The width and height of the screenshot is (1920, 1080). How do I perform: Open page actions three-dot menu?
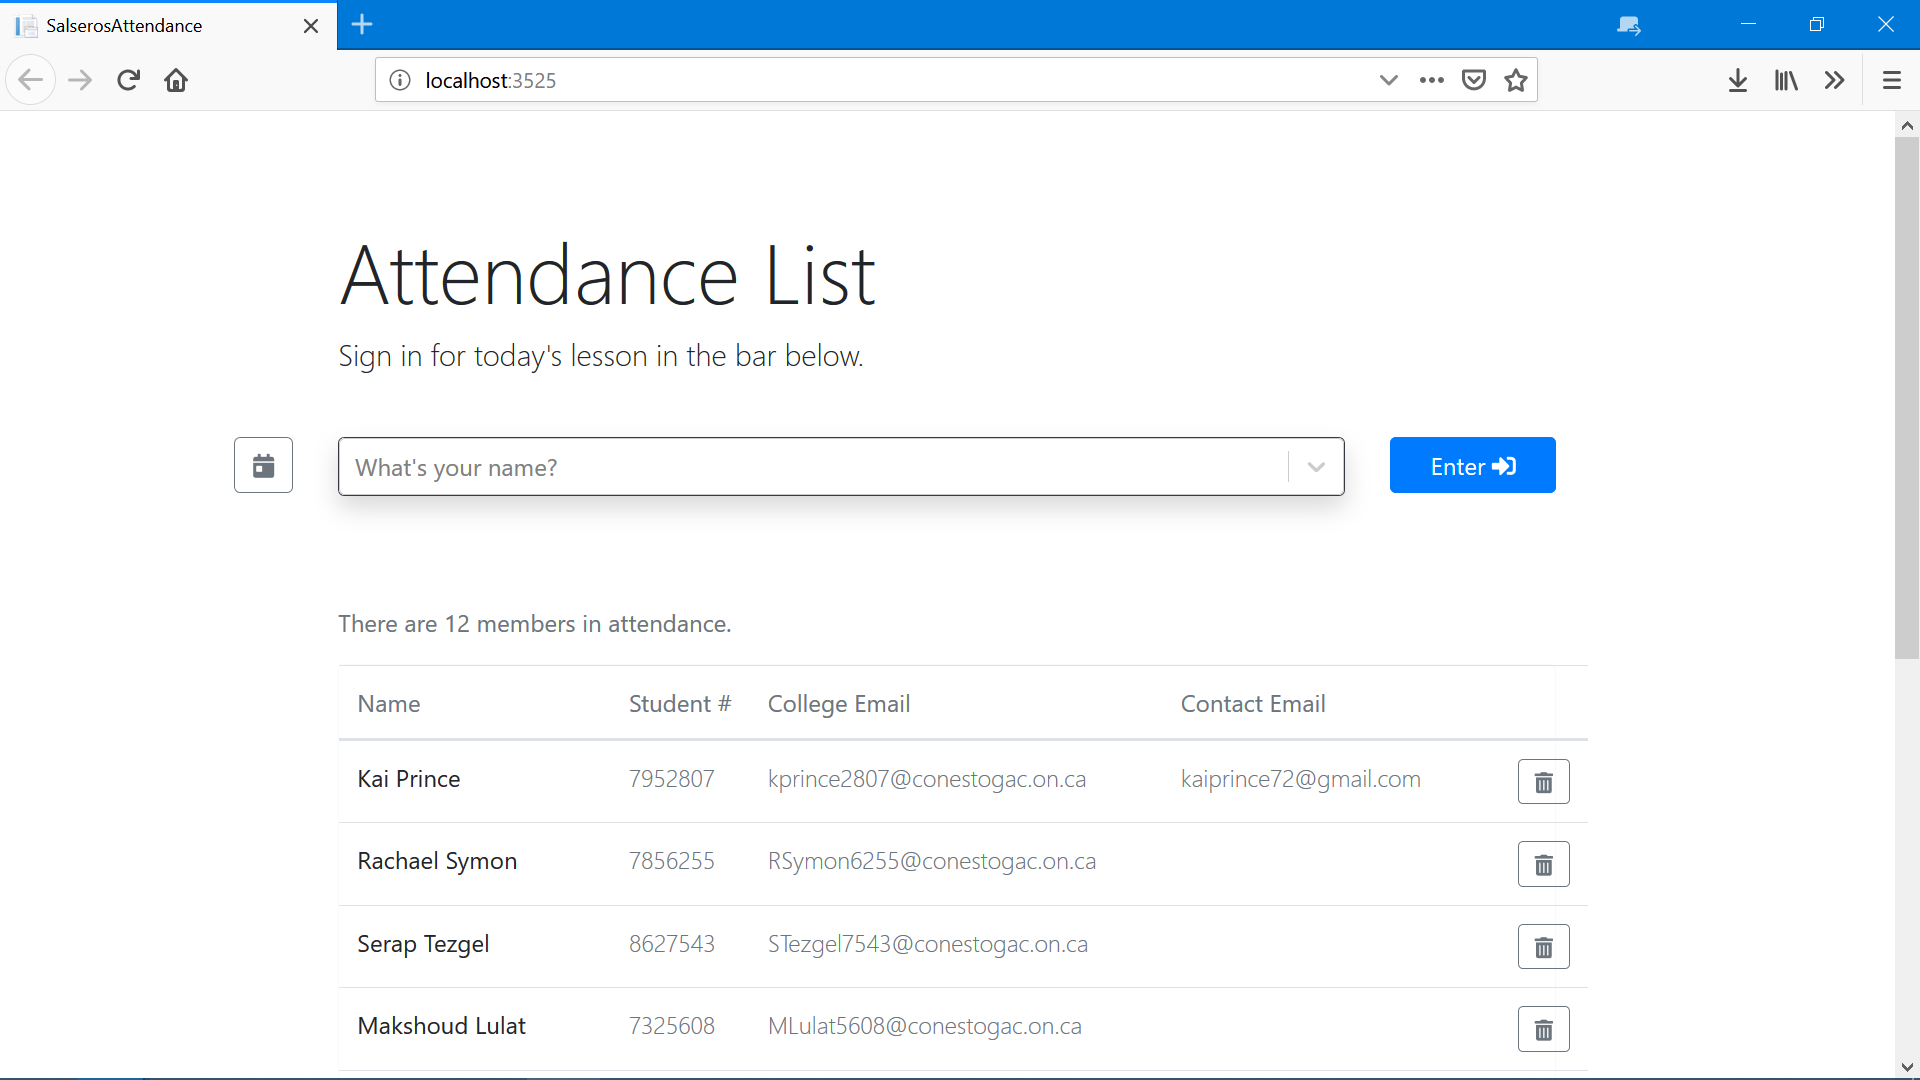click(1431, 80)
